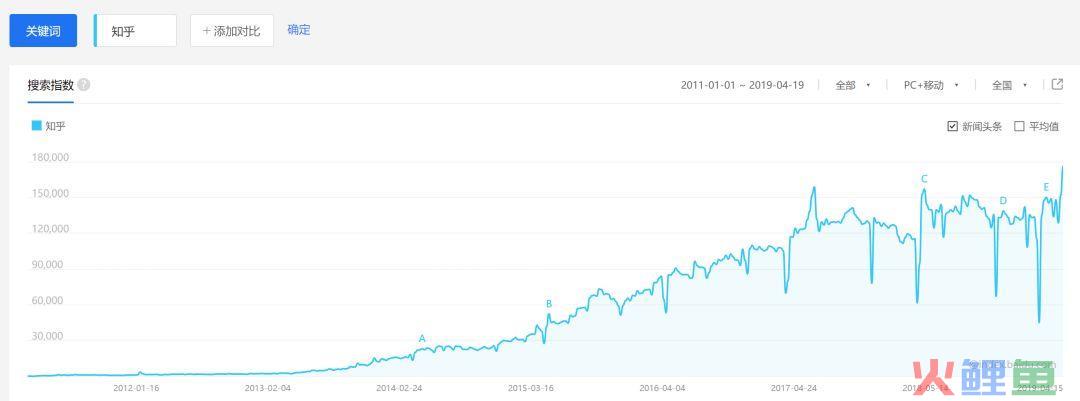The width and height of the screenshot is (1080, 401).
Task: Click news marker E on chart
Action: (x=1046, y=188)
